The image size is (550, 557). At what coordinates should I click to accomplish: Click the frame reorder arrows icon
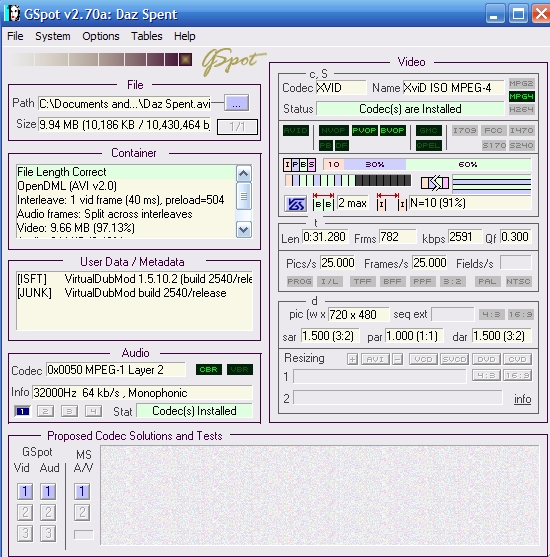coord(435,183)
